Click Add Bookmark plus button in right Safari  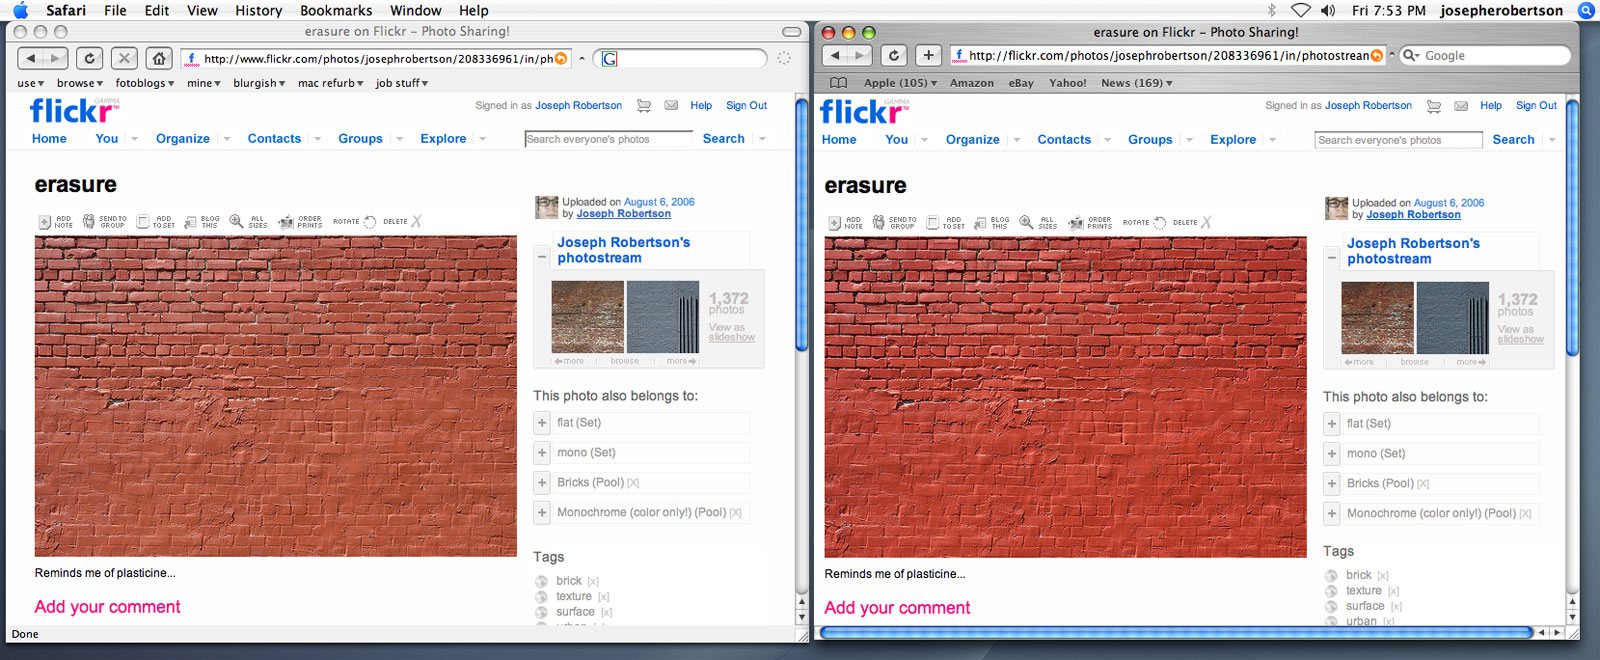928,55
